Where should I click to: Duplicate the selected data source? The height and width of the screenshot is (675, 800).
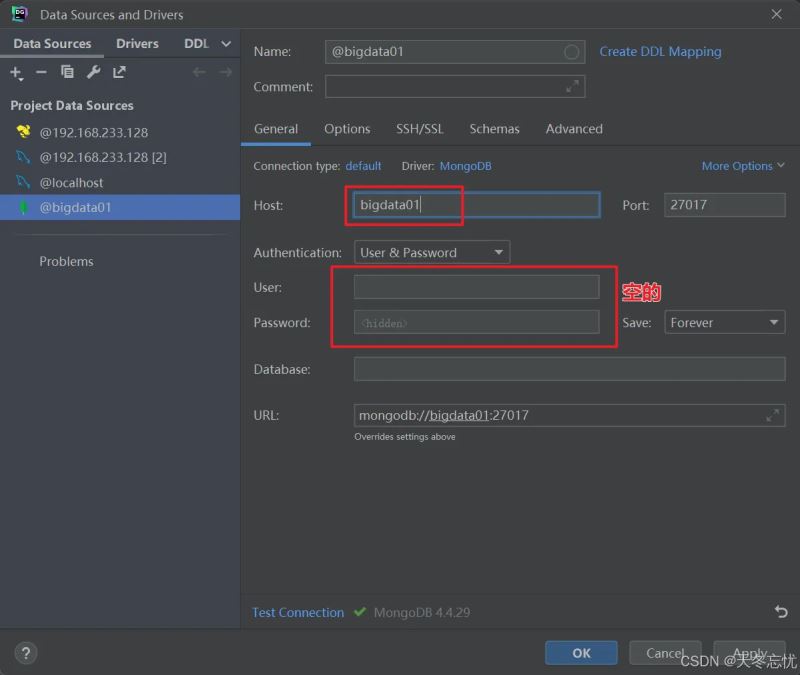pos(67,72)
